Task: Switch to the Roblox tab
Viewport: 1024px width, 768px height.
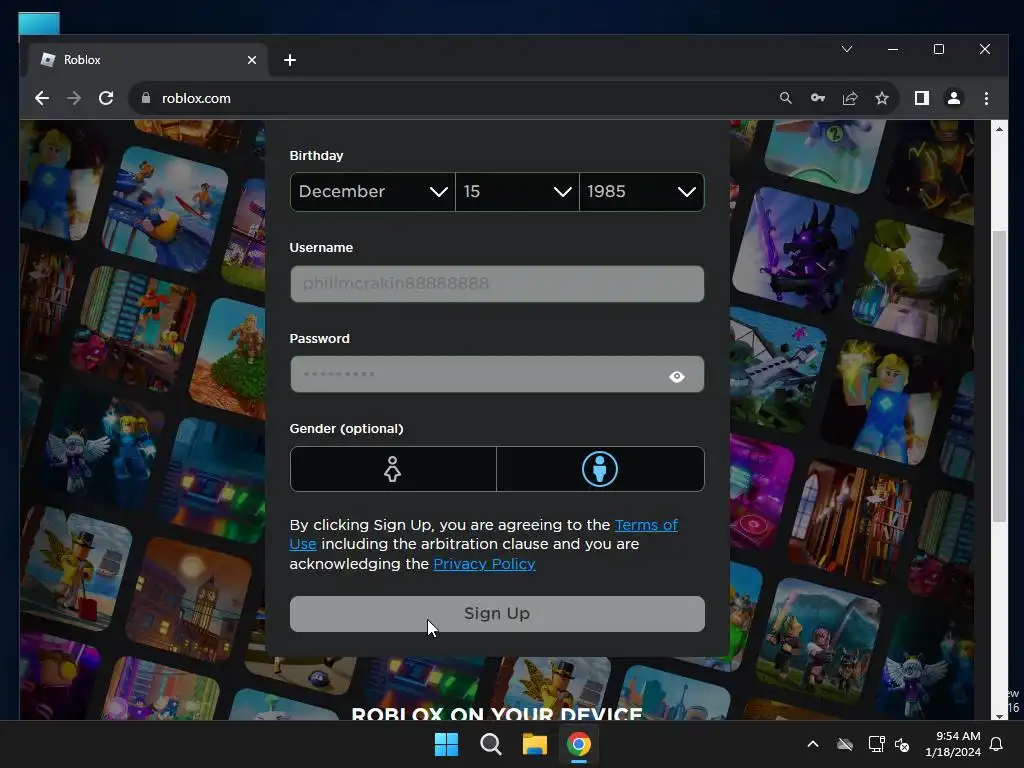Action: click(148, 60)
